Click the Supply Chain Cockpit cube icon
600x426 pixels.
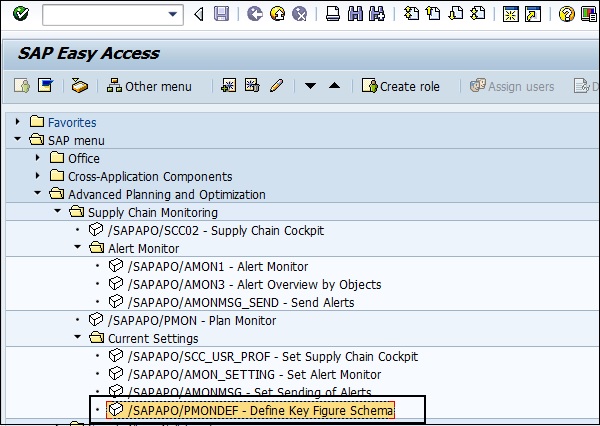pyautogui.click(x=96, y=229)
